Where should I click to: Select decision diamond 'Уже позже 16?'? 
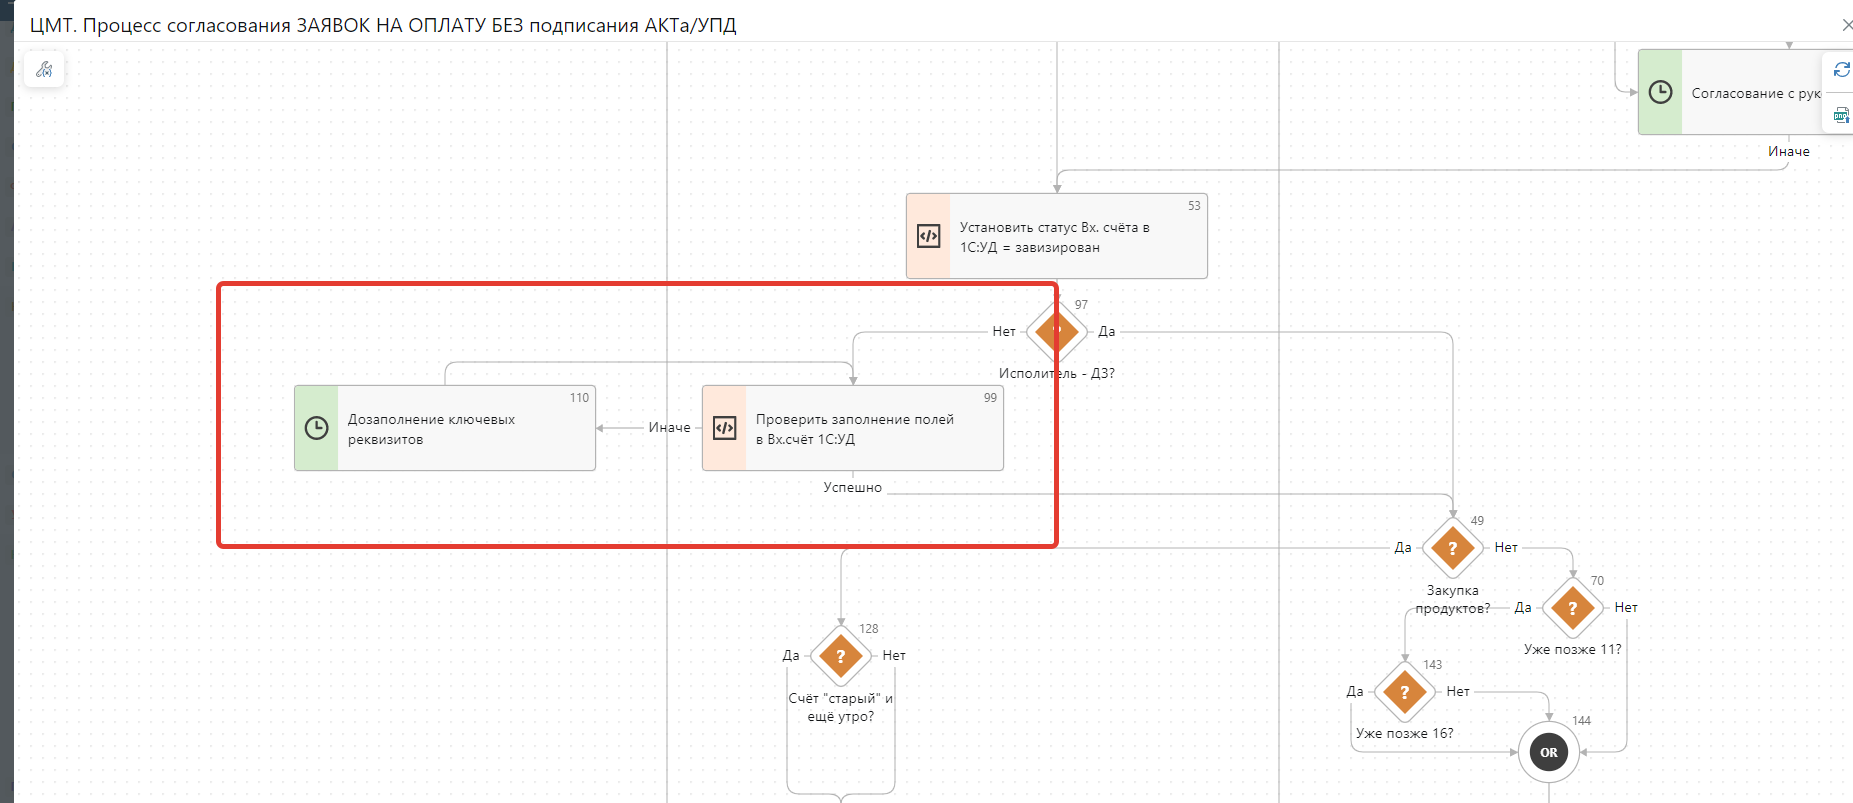pos(1404,692)
